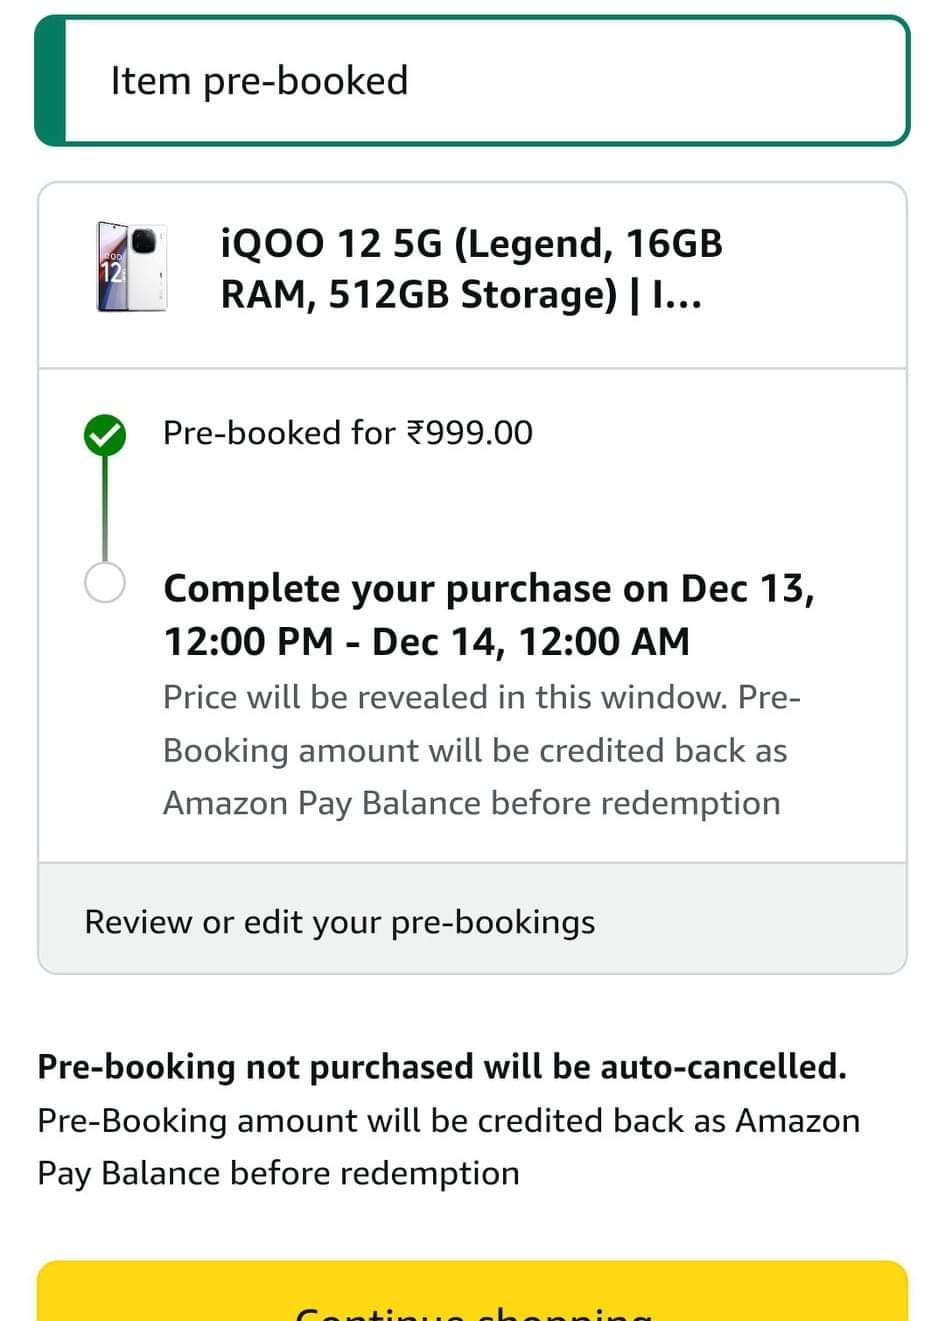The image size is (945, 1321).
Task: Click the green checkmark step icon
Action: [x=105, y=435]
